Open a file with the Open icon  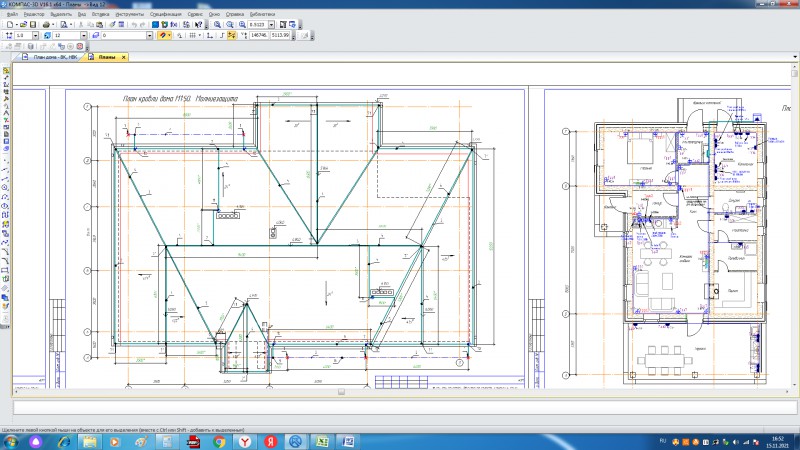pyautogui.click(x=21, y=24)
